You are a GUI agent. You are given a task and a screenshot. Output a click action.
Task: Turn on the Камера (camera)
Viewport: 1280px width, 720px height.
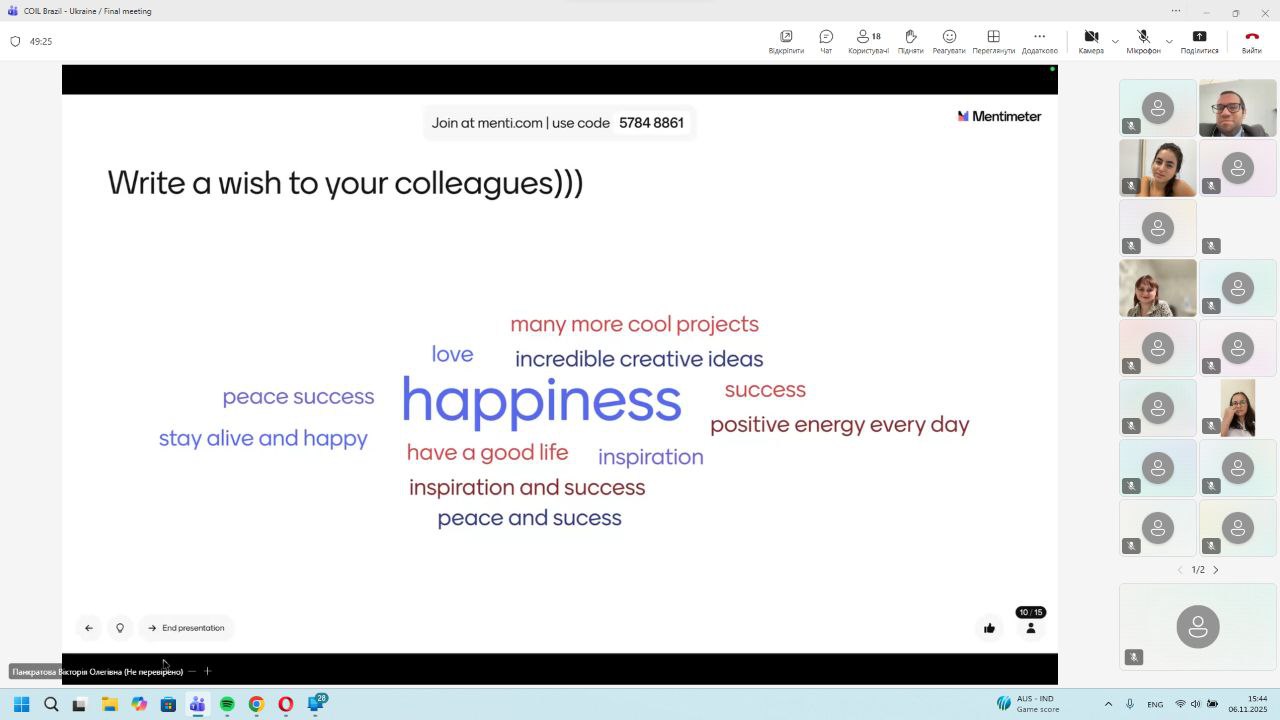pos(1091,37)
